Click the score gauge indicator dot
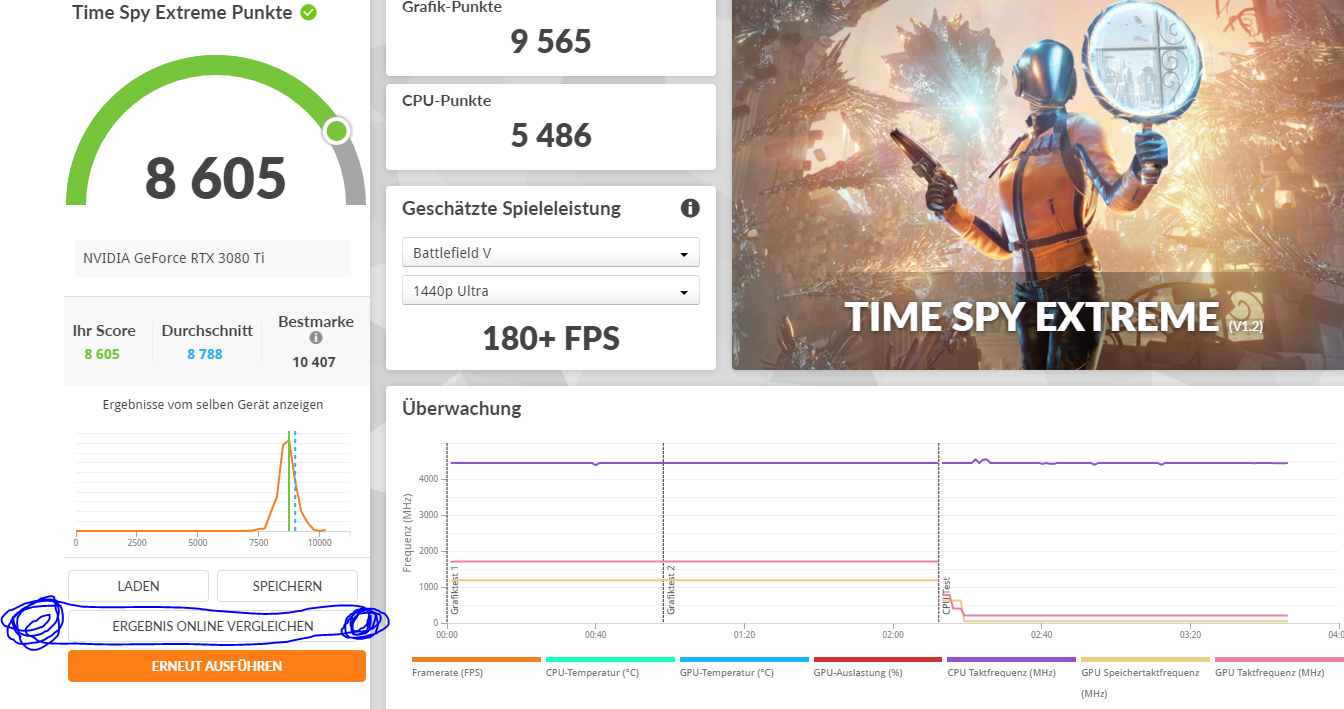The width and height of the screenshot is (1344, 709). [337, 131]
